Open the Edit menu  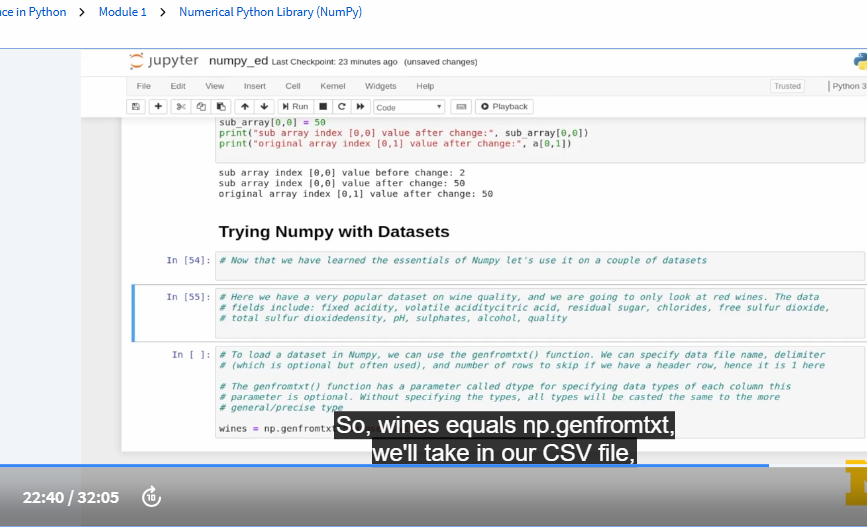click(178, 86)
